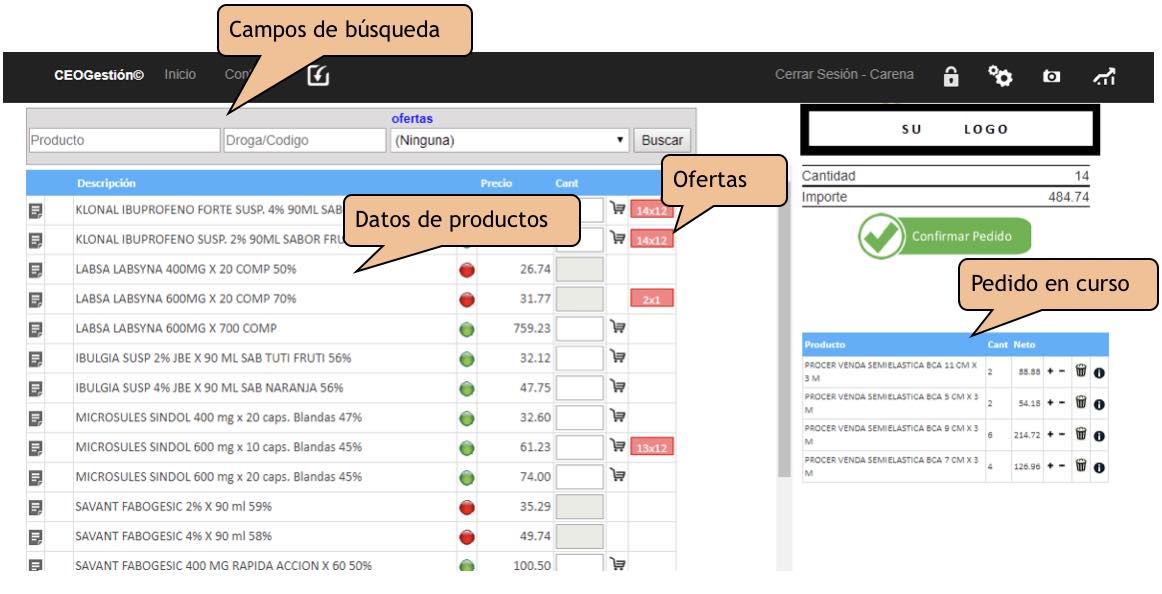Viewport: 1162px width, 594px height.
Task: Click the 2x1 offer tag
Action: pos(652,299)
